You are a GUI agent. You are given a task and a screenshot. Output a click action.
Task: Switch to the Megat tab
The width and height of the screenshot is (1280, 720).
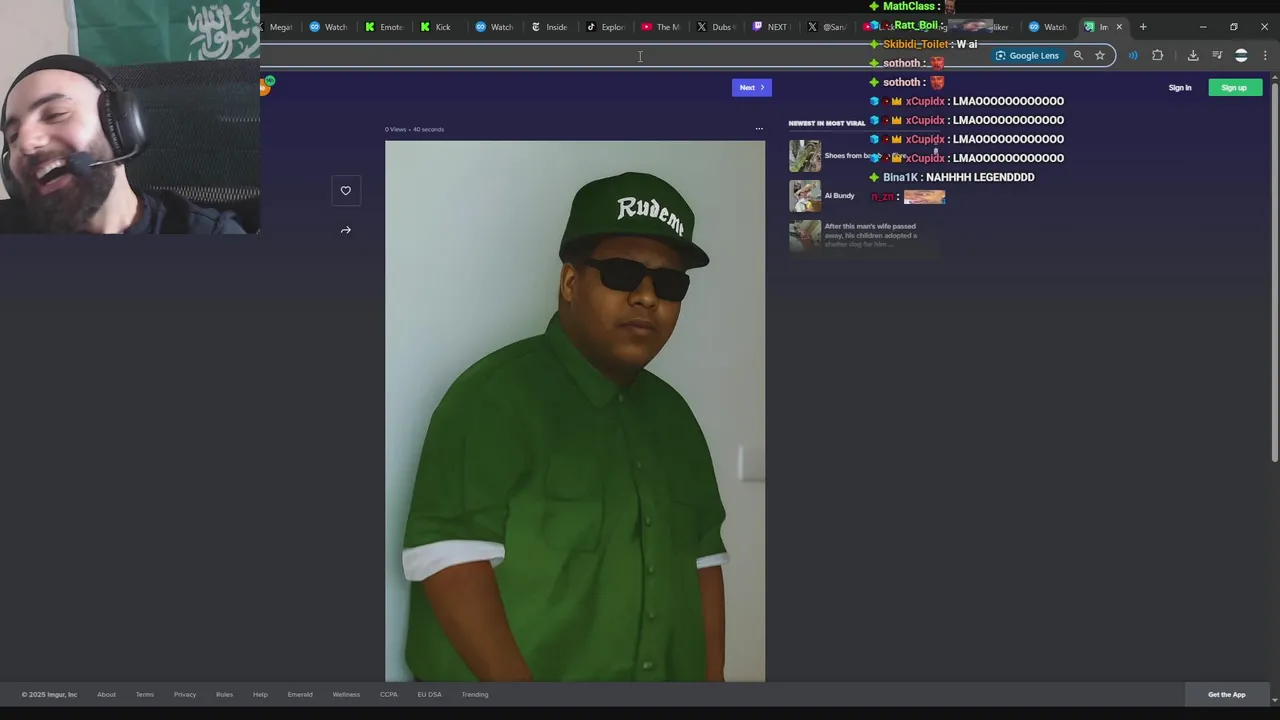point(279,27)
